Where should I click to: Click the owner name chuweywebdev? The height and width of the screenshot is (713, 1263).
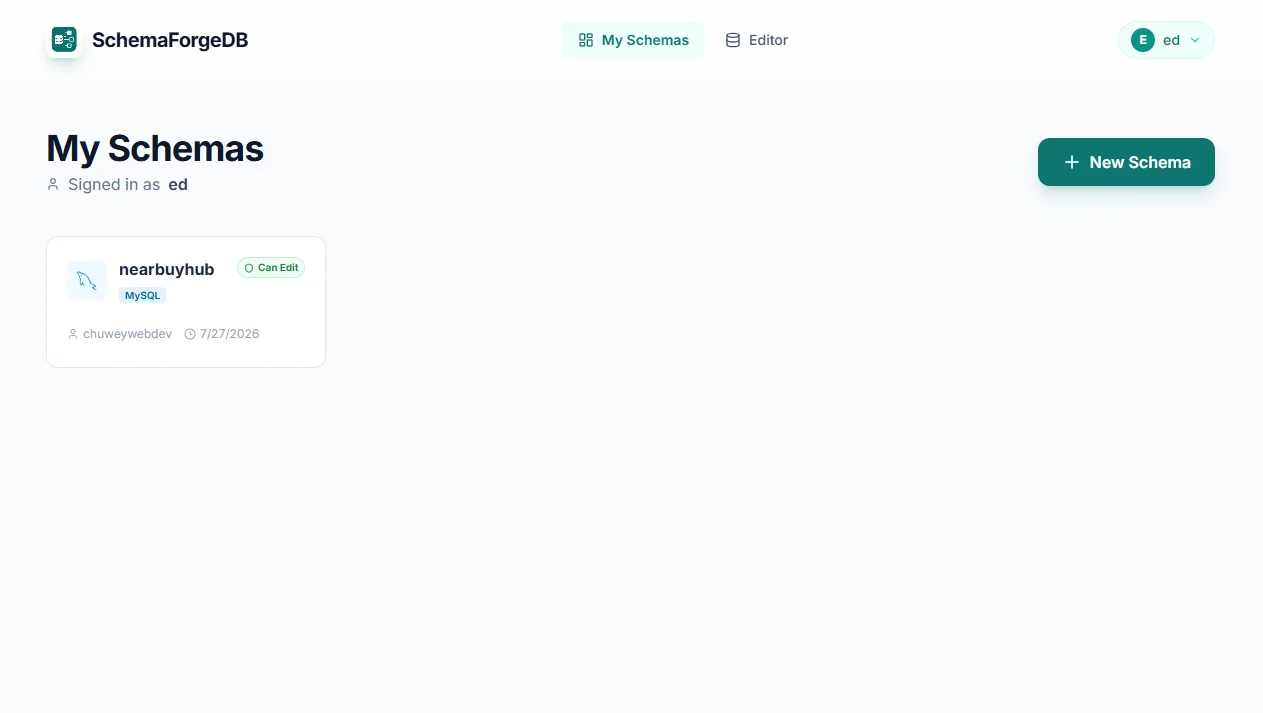pyautogui.click(x=127, y=334)
